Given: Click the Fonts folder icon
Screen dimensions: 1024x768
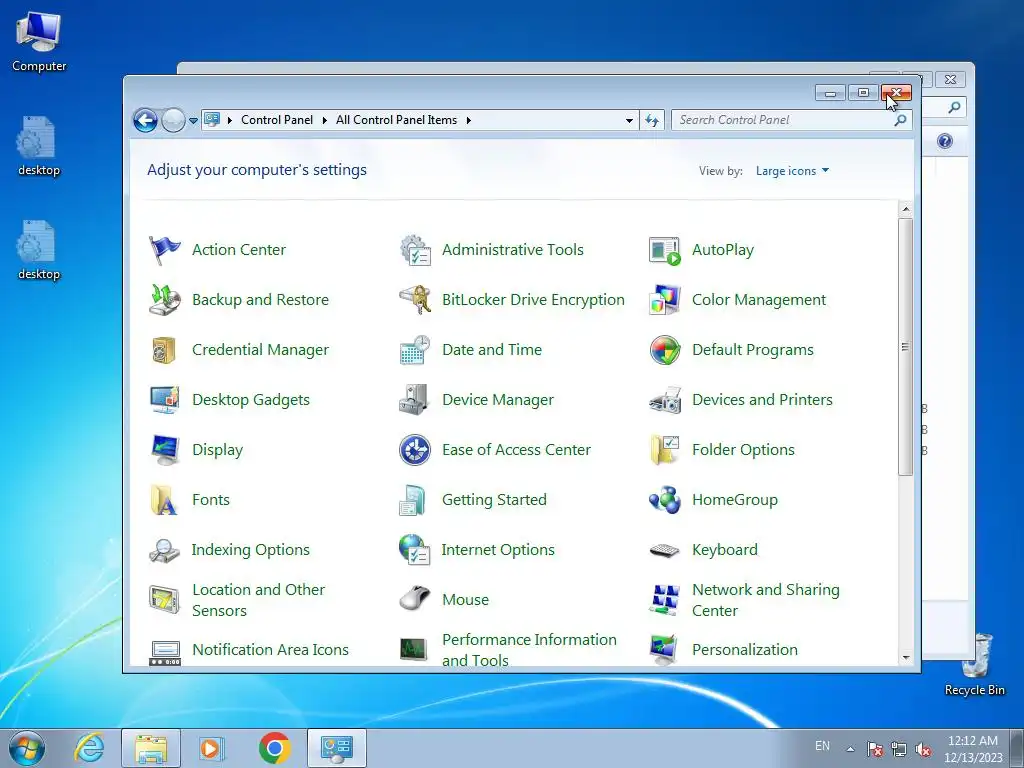Looking at the screenshot, I should coord(164,500).
